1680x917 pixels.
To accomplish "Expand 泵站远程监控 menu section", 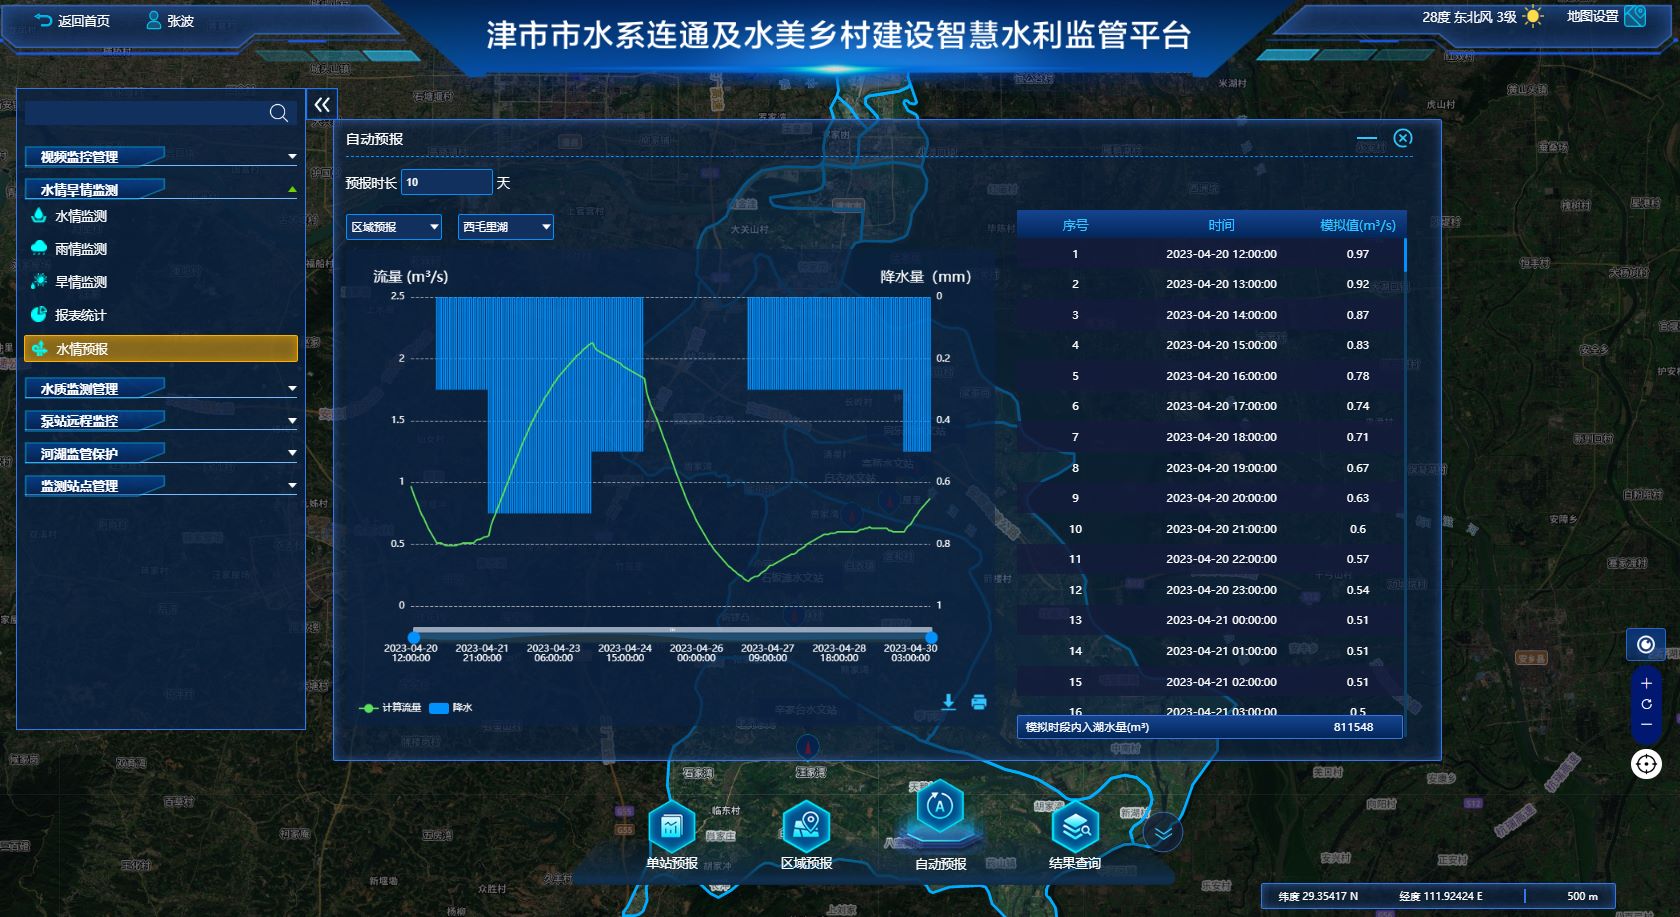I will coord(161,421).
